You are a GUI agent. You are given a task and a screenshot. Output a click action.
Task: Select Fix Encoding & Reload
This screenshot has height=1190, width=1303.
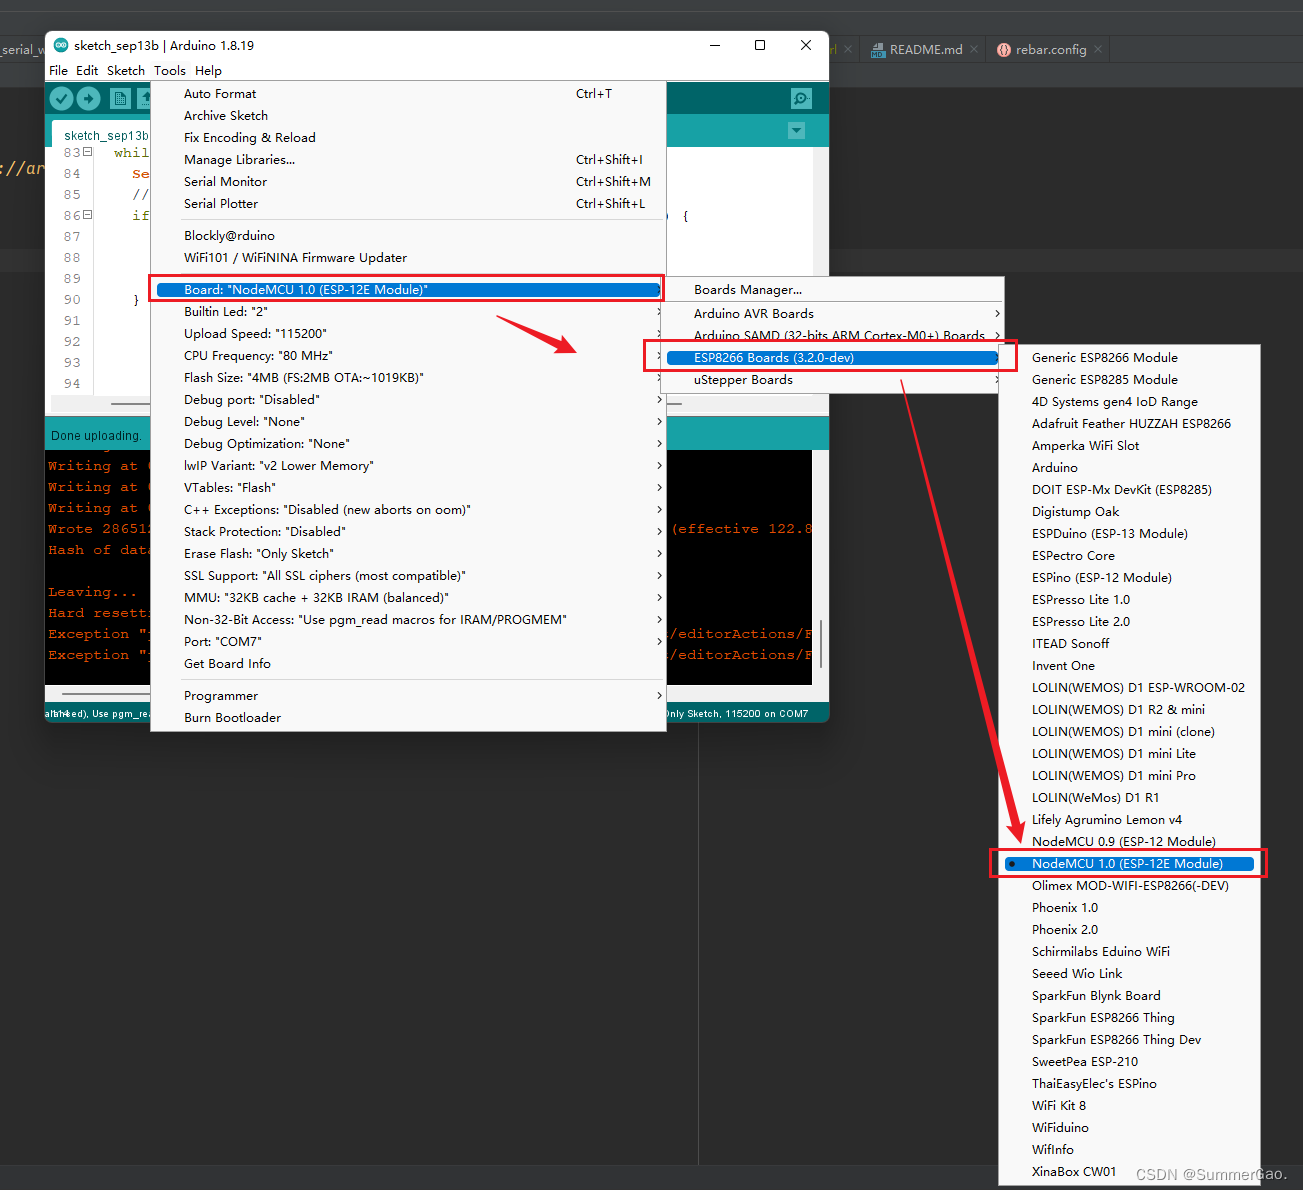click(x=408, y=138)
